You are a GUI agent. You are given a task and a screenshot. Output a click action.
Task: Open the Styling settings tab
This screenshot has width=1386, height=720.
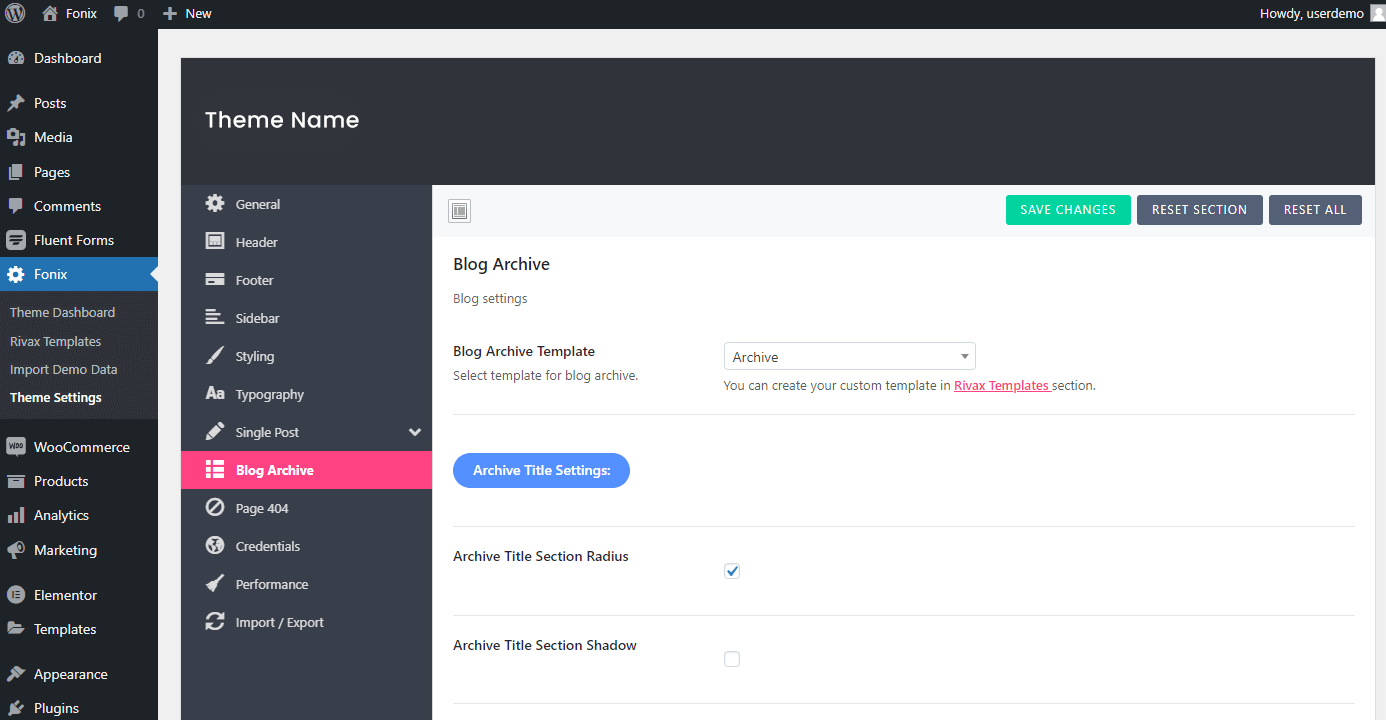coord(306,356)
